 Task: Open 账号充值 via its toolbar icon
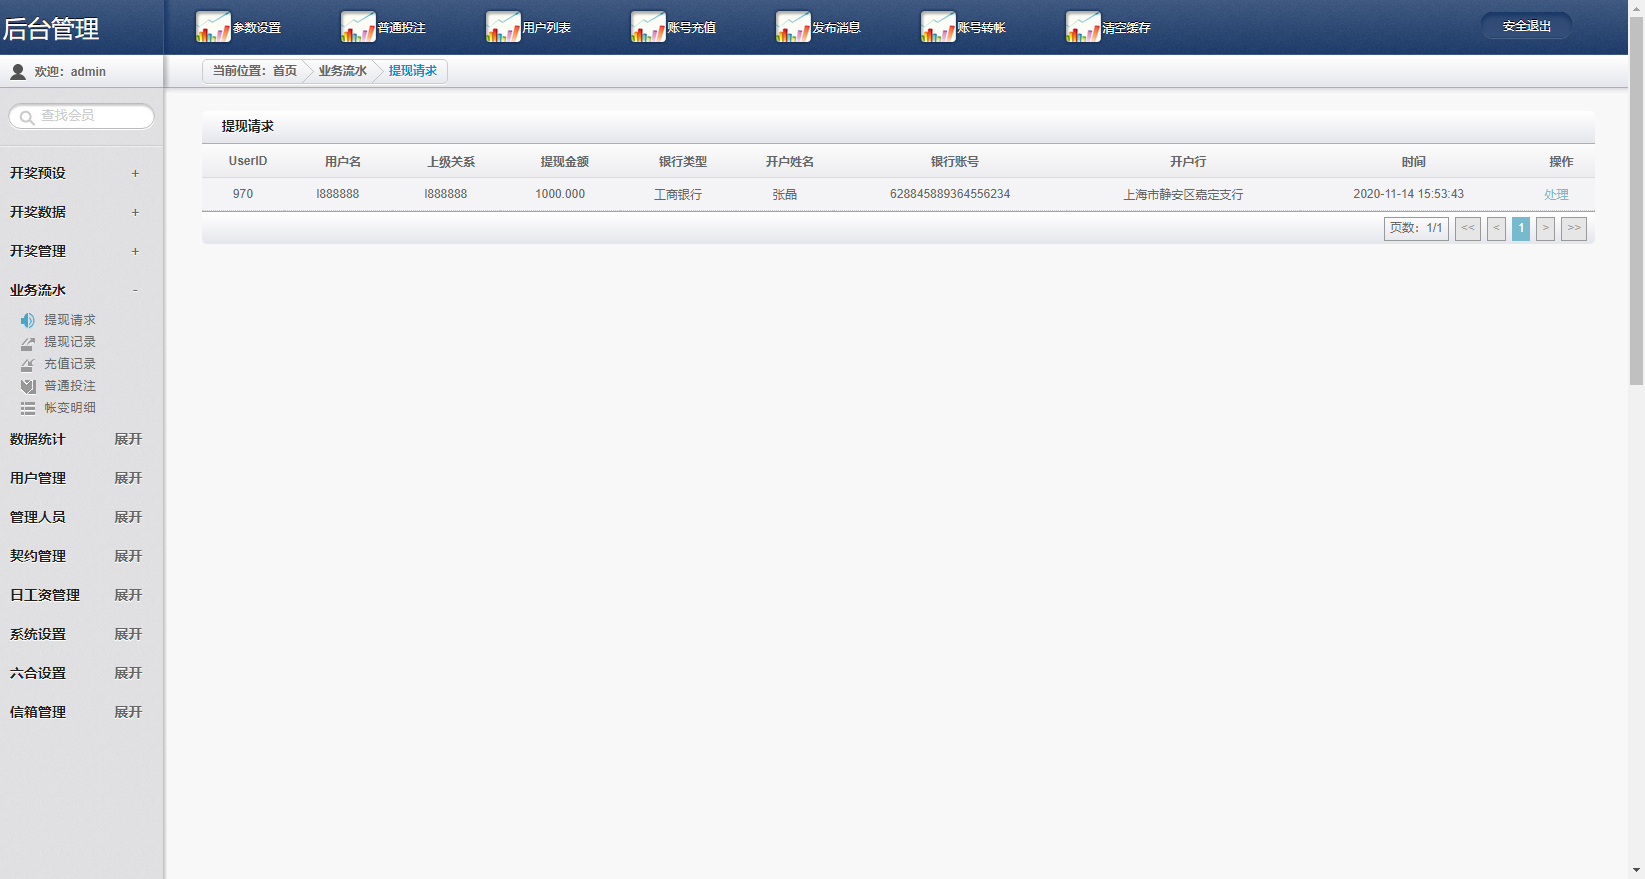(x=648, y=27)
